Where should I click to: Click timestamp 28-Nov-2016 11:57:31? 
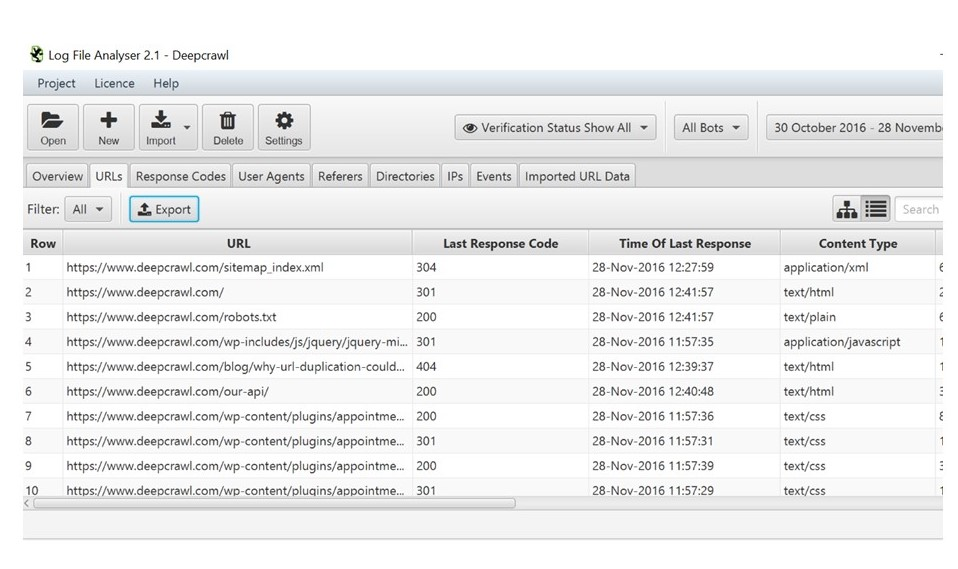(x=653, y=441)
